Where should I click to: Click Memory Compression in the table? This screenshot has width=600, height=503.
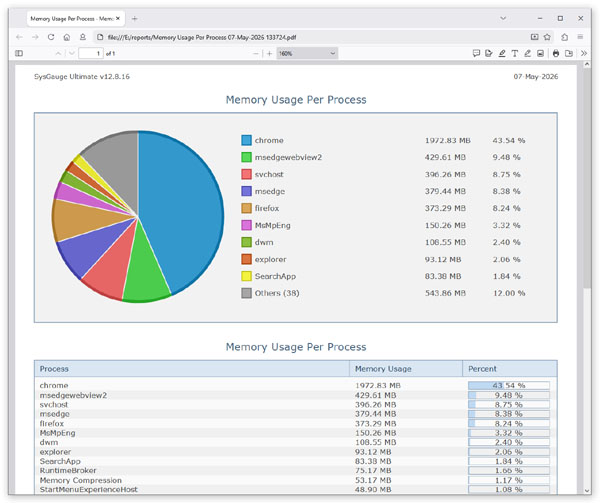click(x=81, y=480)
